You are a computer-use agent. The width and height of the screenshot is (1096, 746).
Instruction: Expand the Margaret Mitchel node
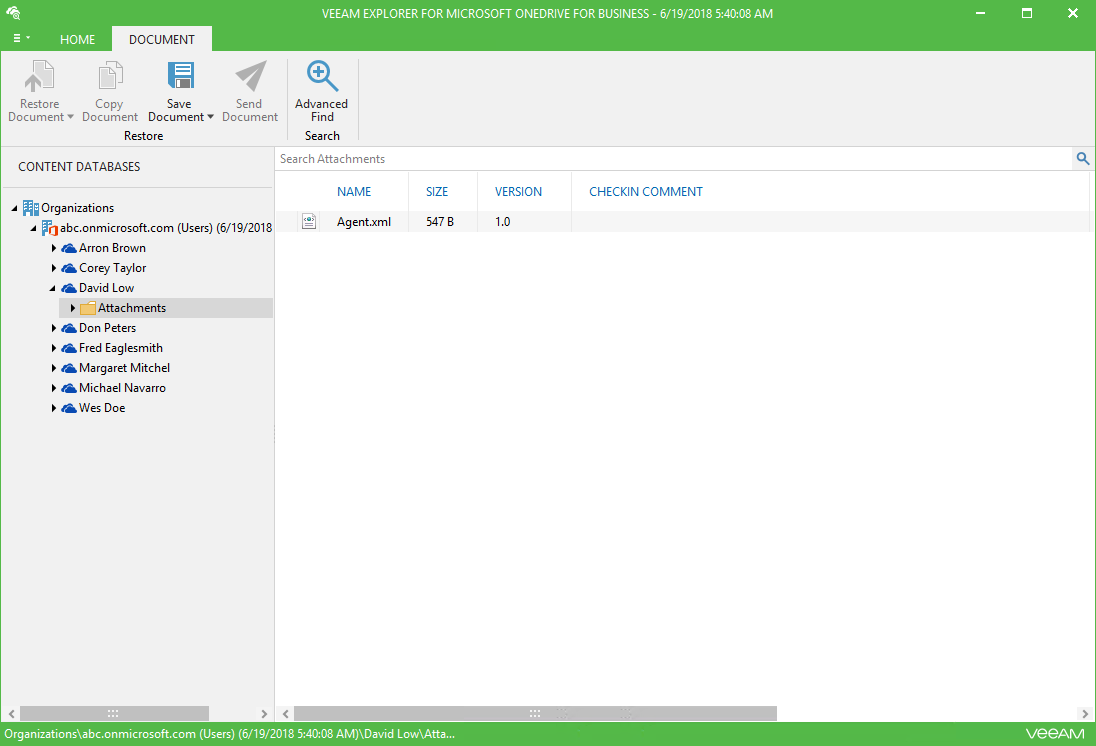[x=53, y=368]
